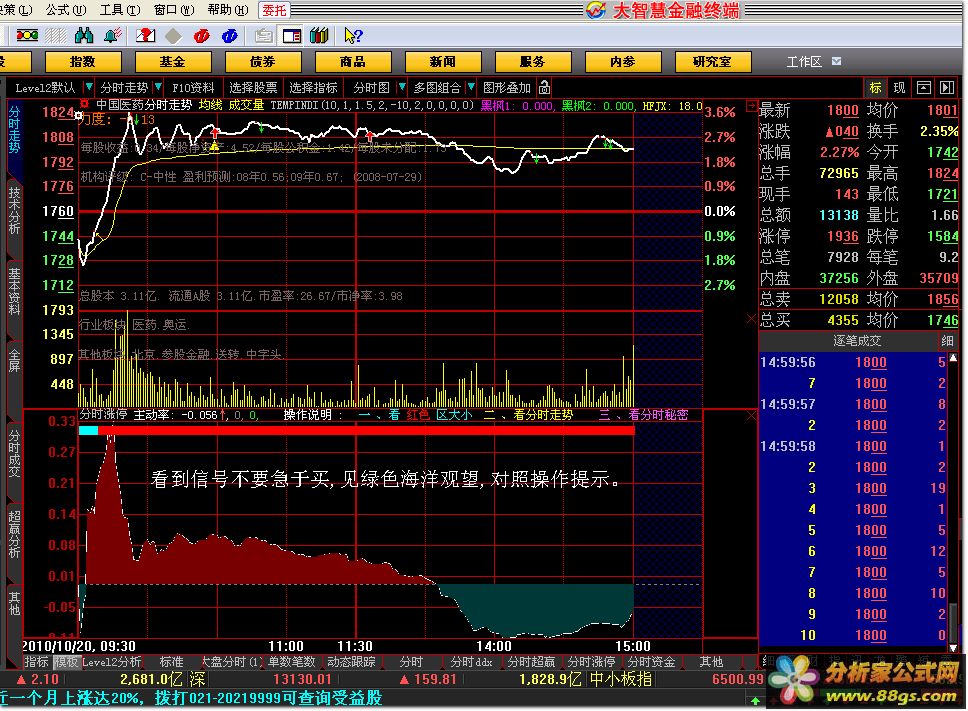Open the 公式 menu
Image resolution: width=968 pixels, height=711 pixels.
65,10
